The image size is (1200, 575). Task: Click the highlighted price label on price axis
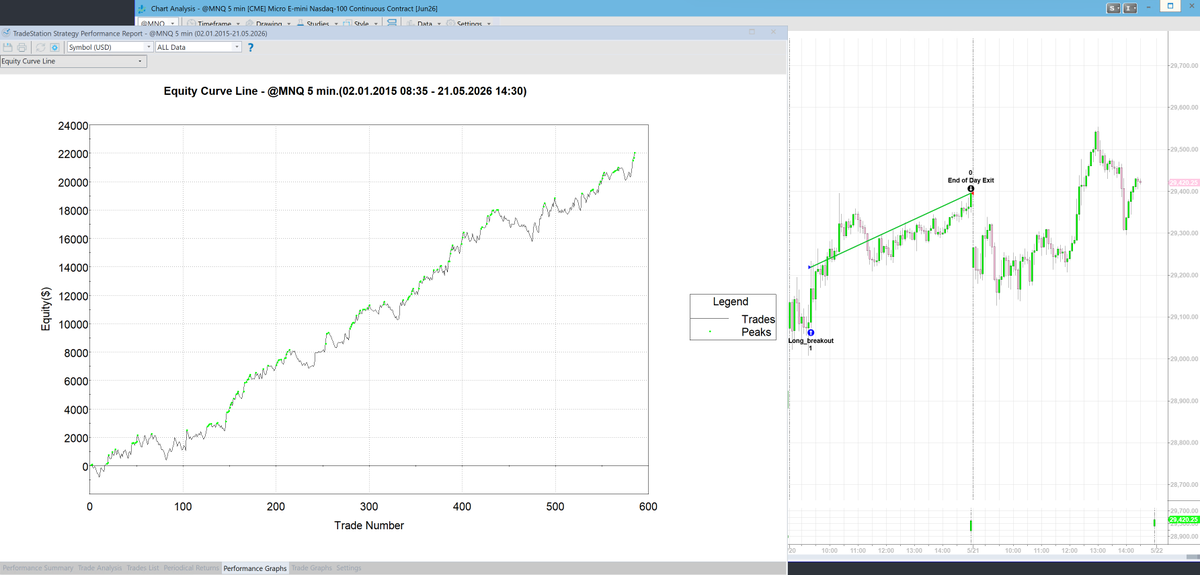1182,183
